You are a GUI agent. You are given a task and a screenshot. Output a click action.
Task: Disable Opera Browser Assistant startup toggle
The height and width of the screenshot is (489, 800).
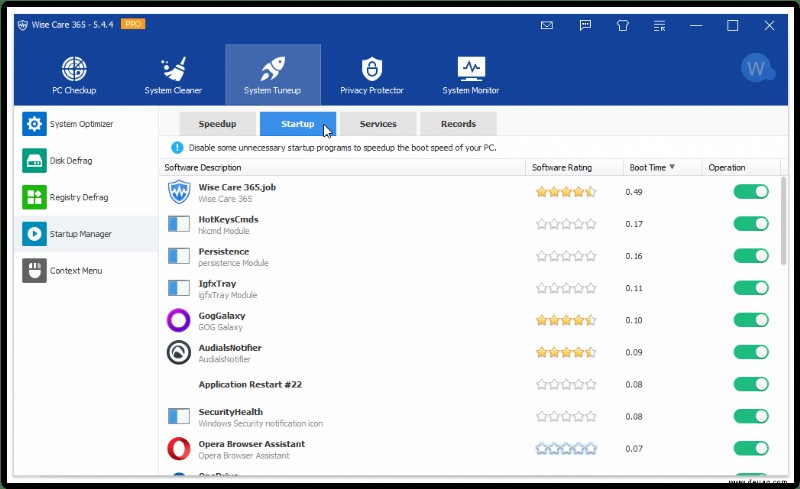coord(751,449)
